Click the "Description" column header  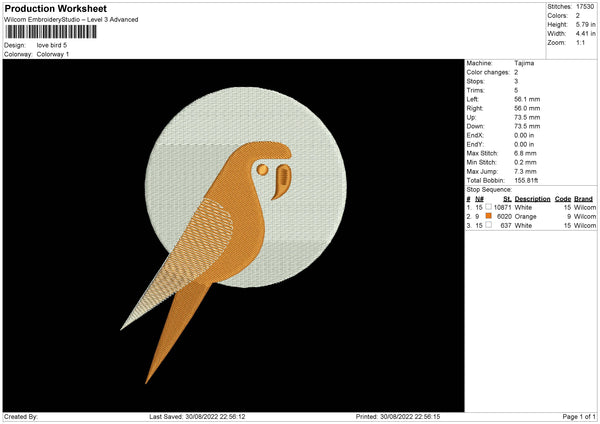(533, 199)
